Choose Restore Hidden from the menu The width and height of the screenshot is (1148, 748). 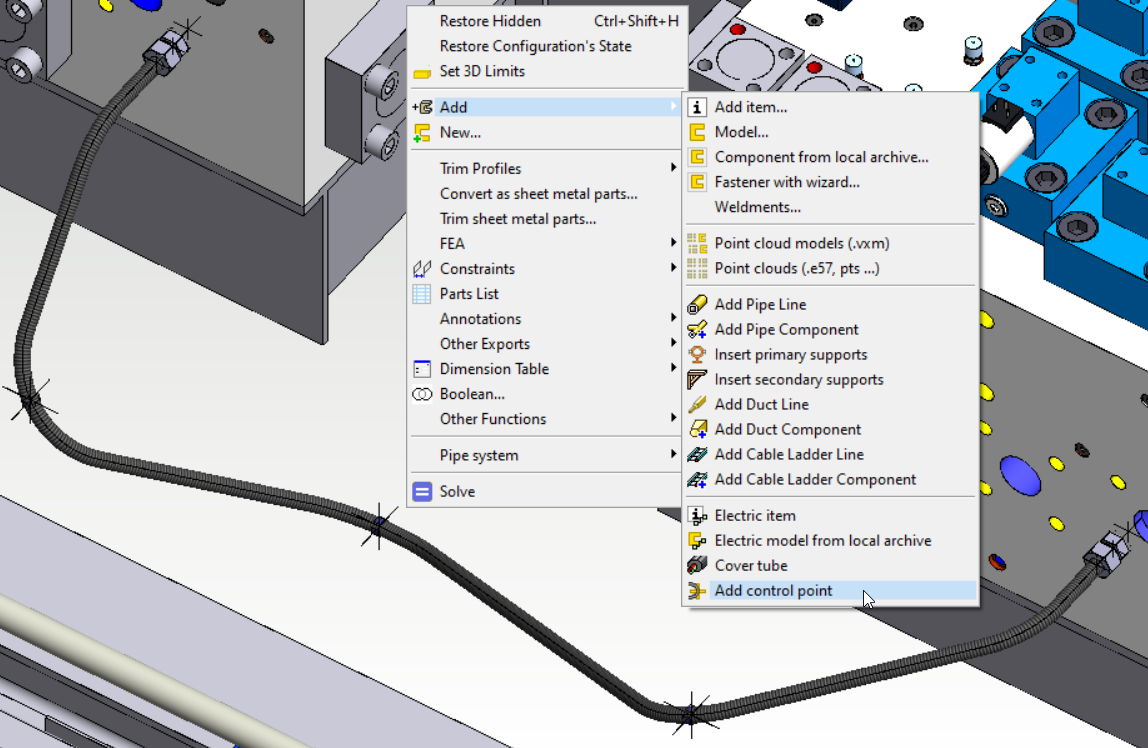tap(490, 21)
